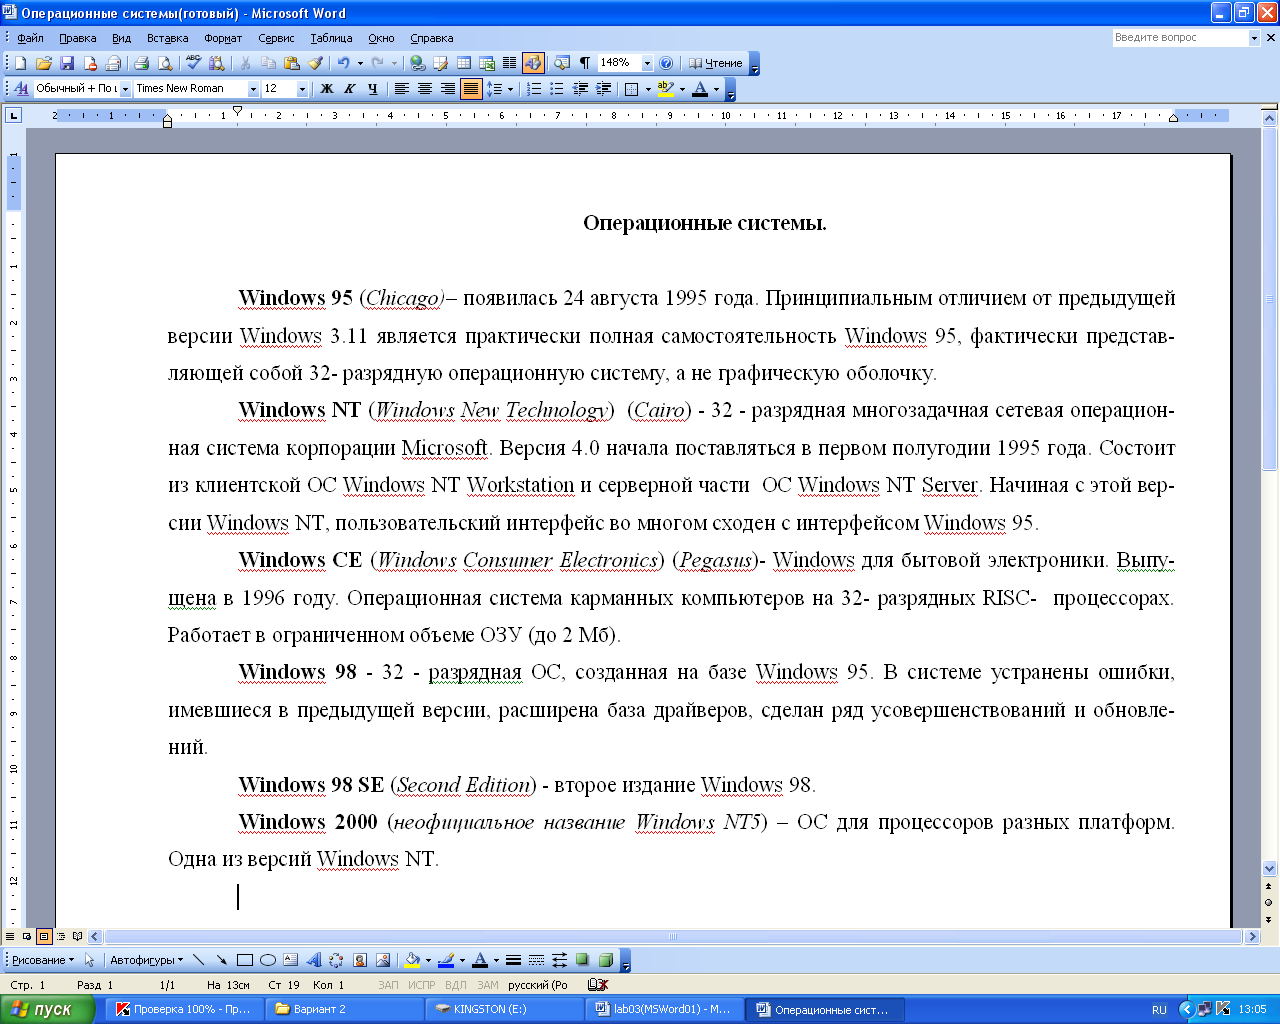
Task: Switch to lab03(MSWord01) taskbar window
Action: tap(664, 1009)
